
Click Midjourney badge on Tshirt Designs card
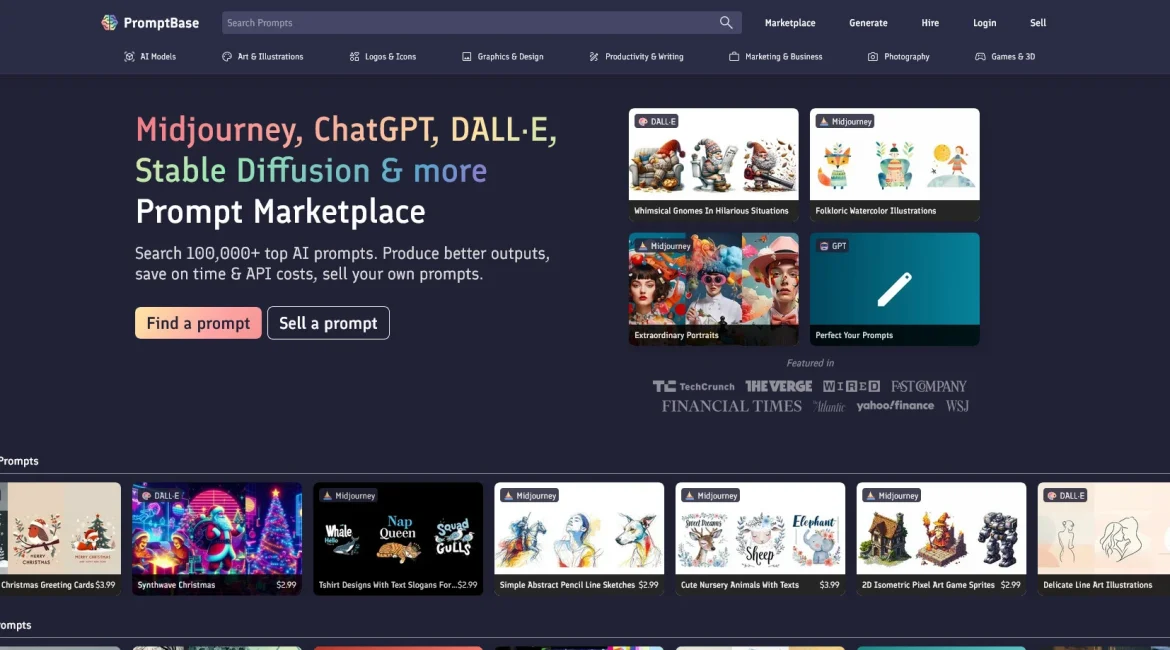point(348,496)
